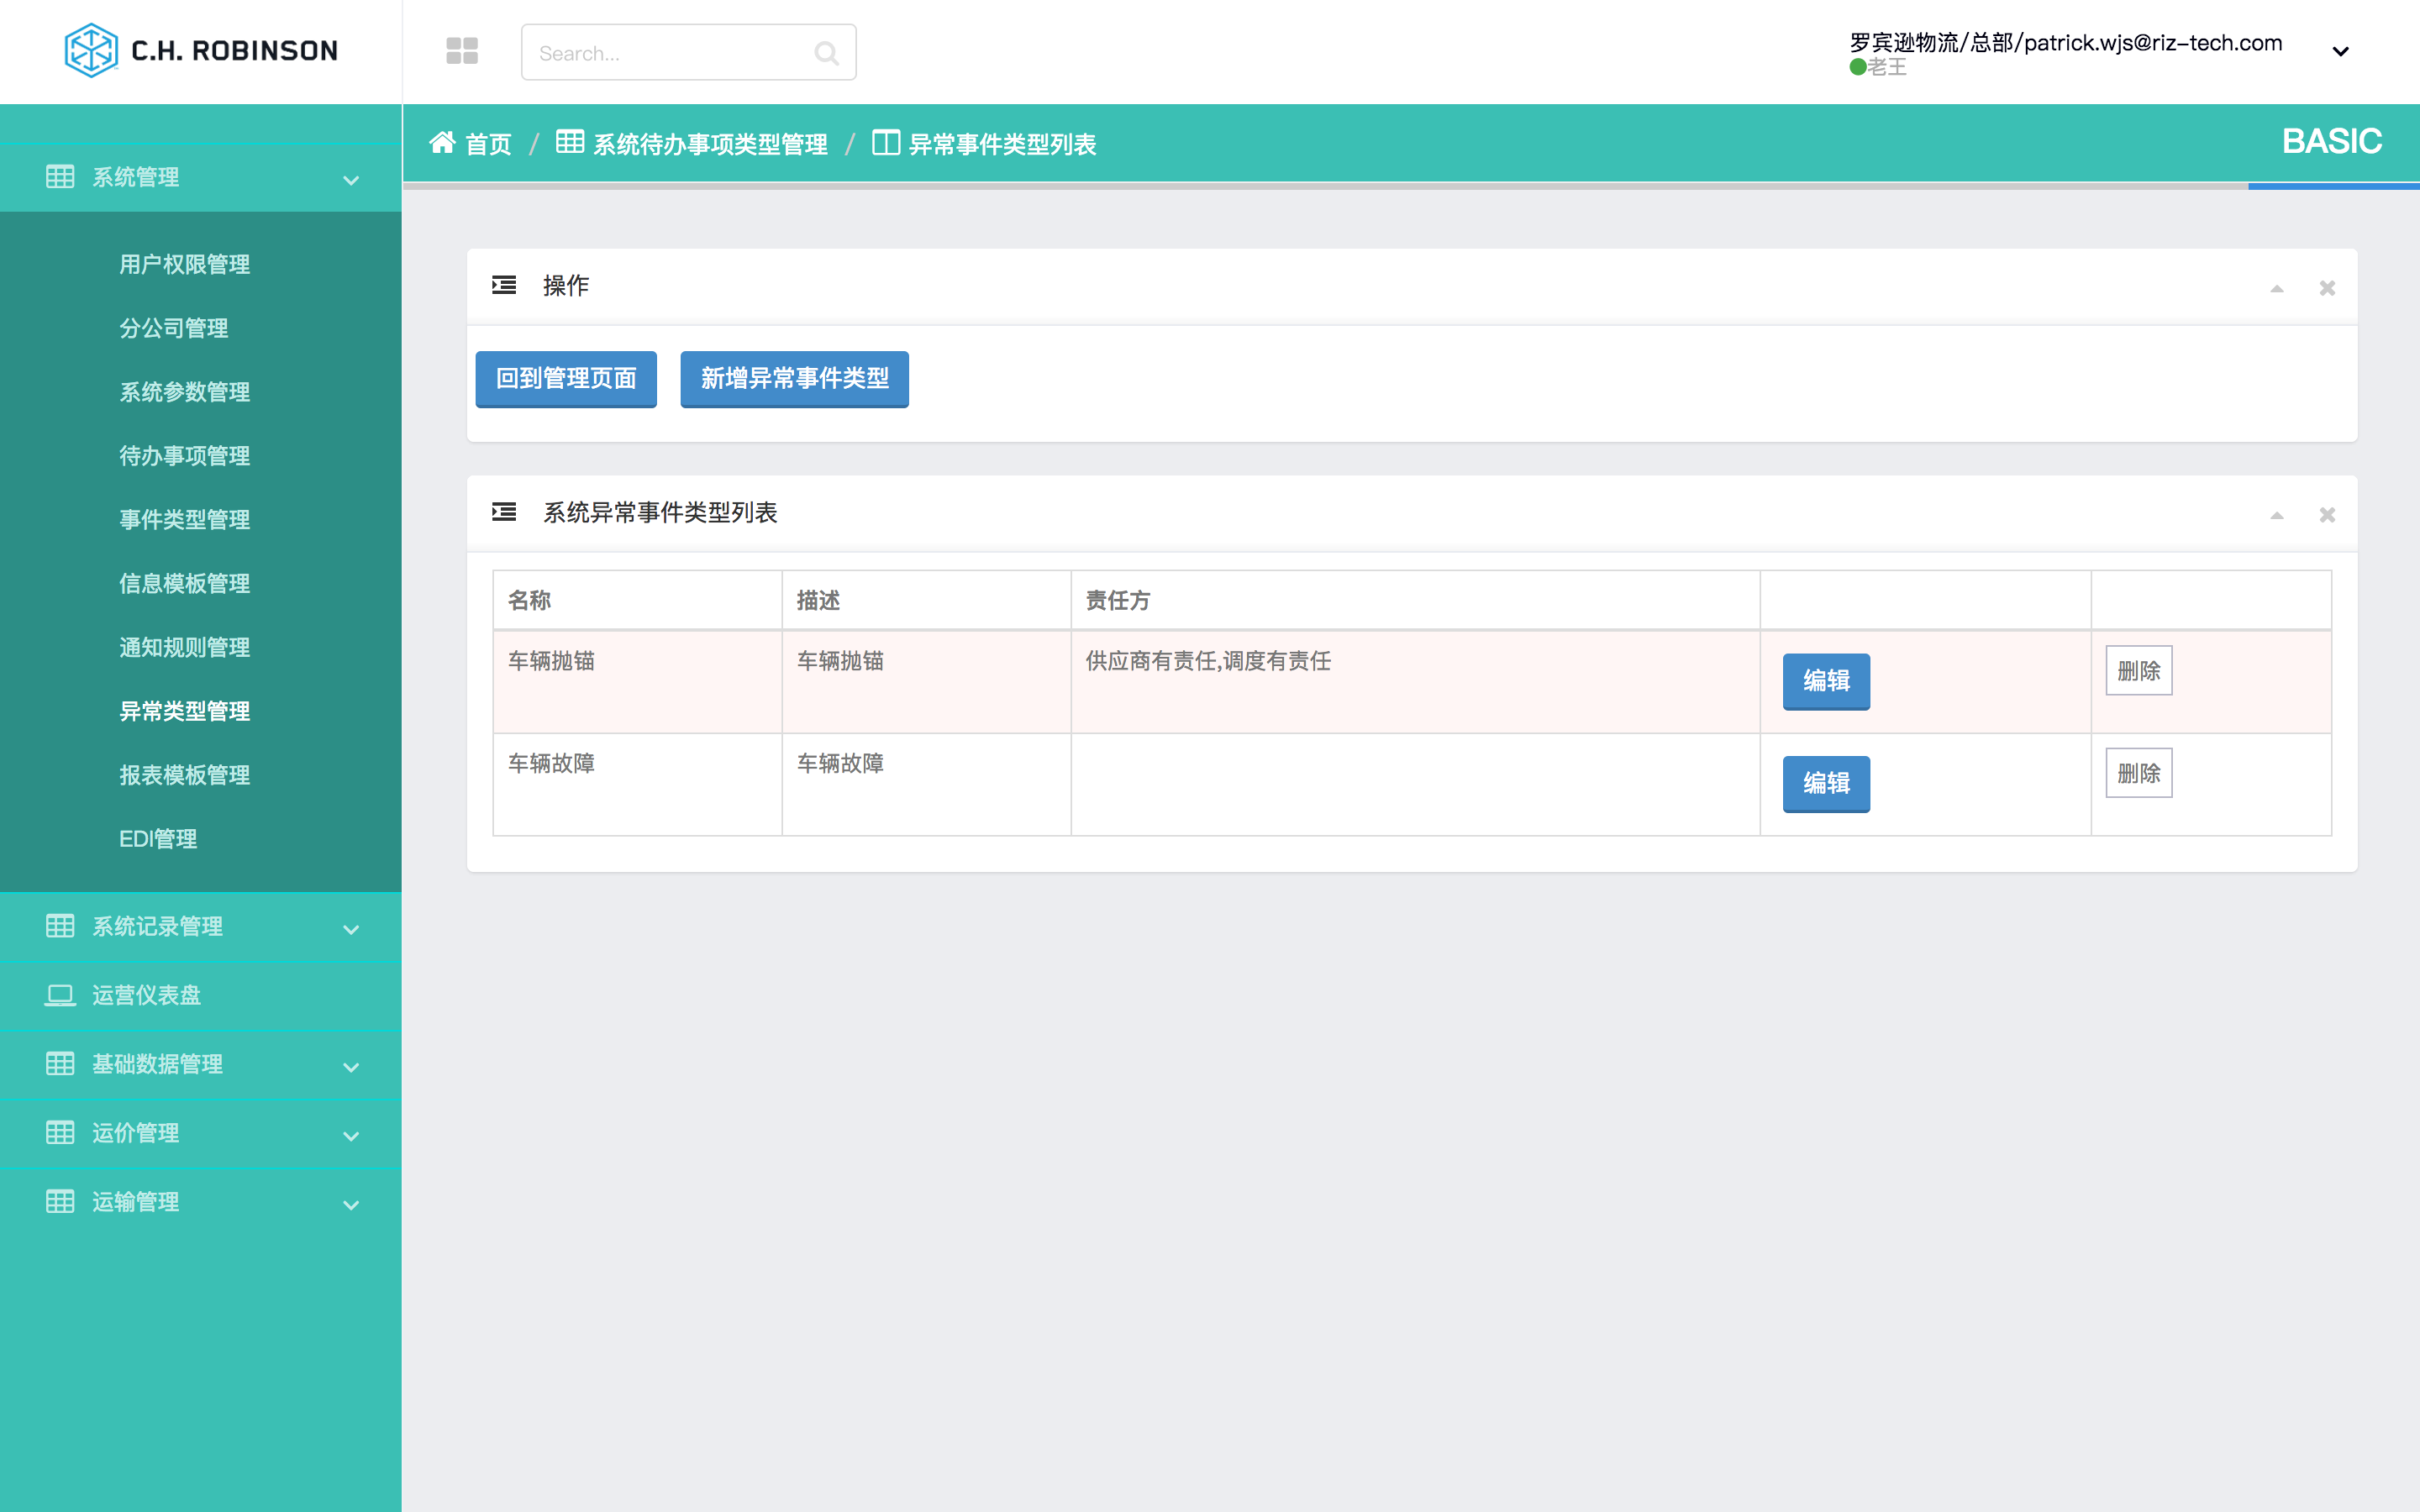This screenshot has width=2420, height=1512.
Task: Open 用户权限管理 in sidebar
Action: (185, 264)
